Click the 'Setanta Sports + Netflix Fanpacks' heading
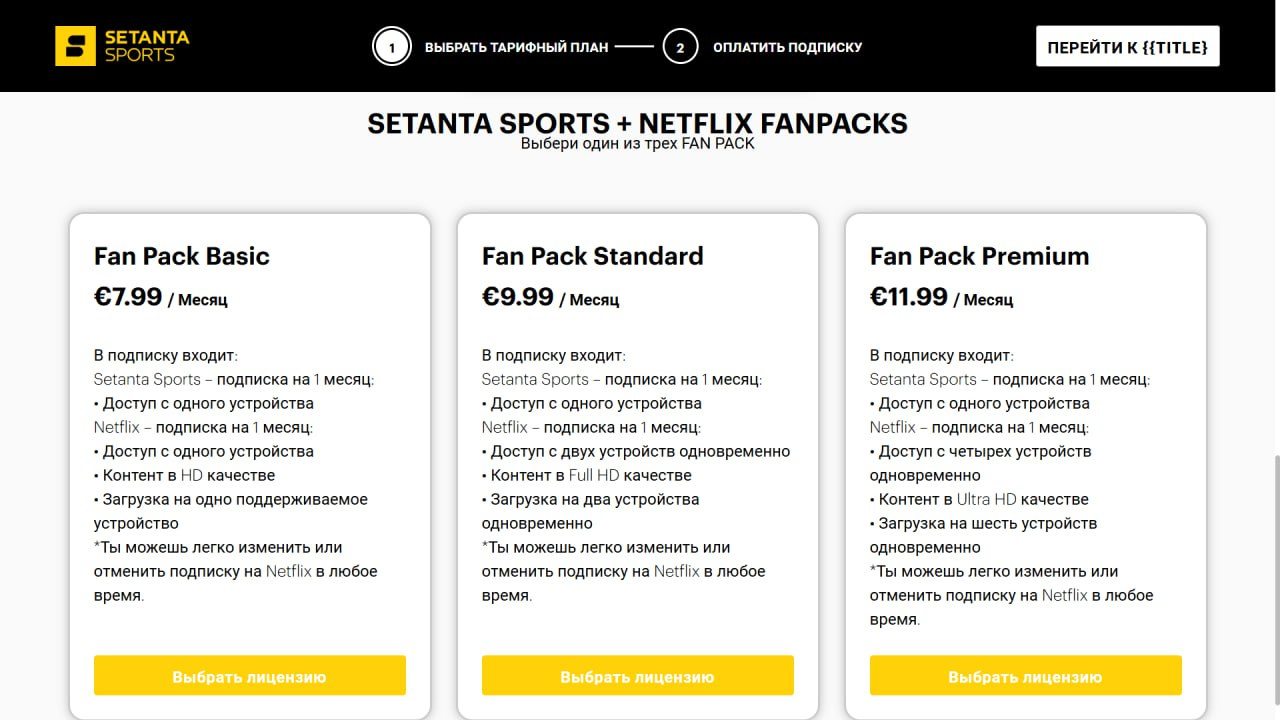Viewport: 1280px width, 720px height. coord(637,123)
